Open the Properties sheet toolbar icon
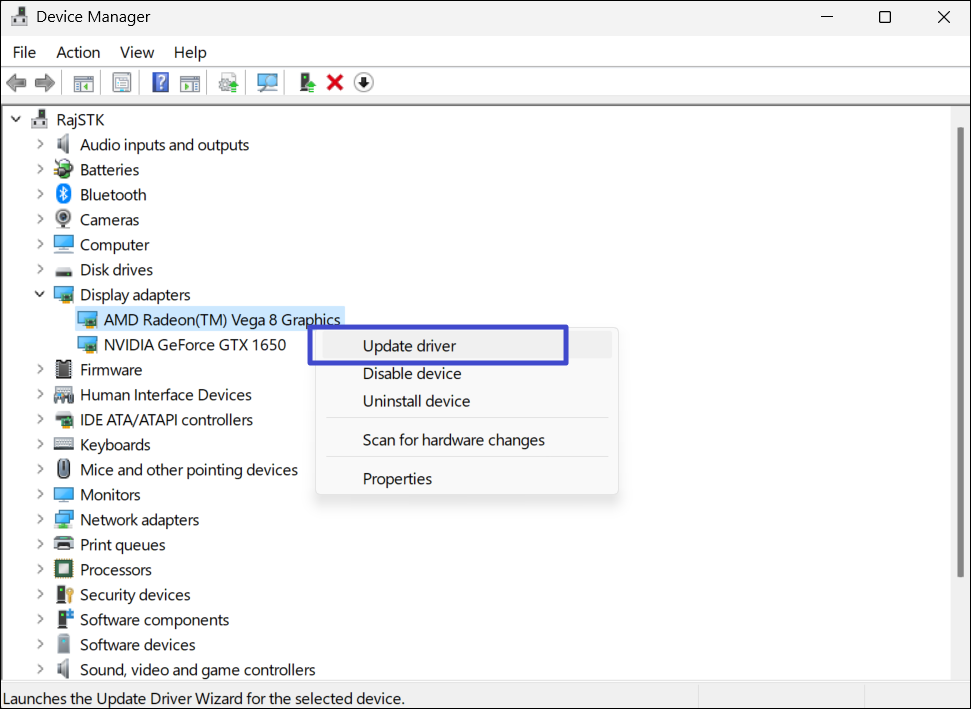Screen dimensions: 971x709 click(x=121, y=82)
